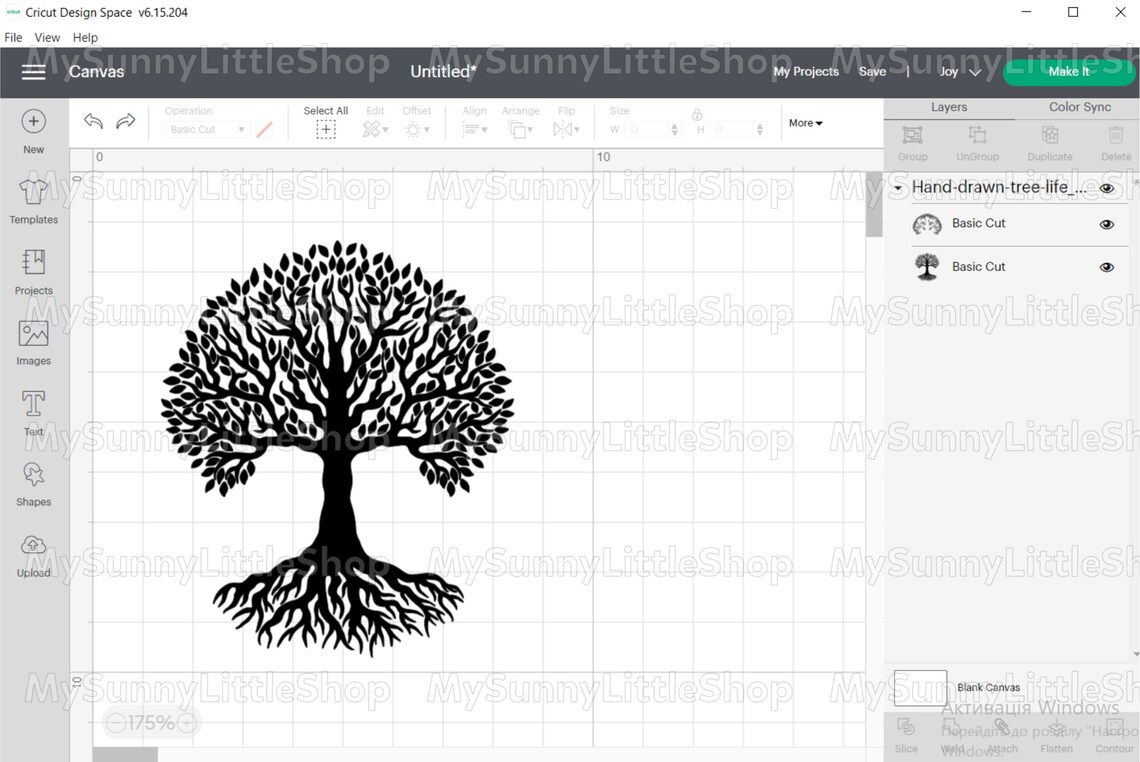Screen dimensions: 1140x762
Task: Open My Projects
Action: tap(806, 71)
